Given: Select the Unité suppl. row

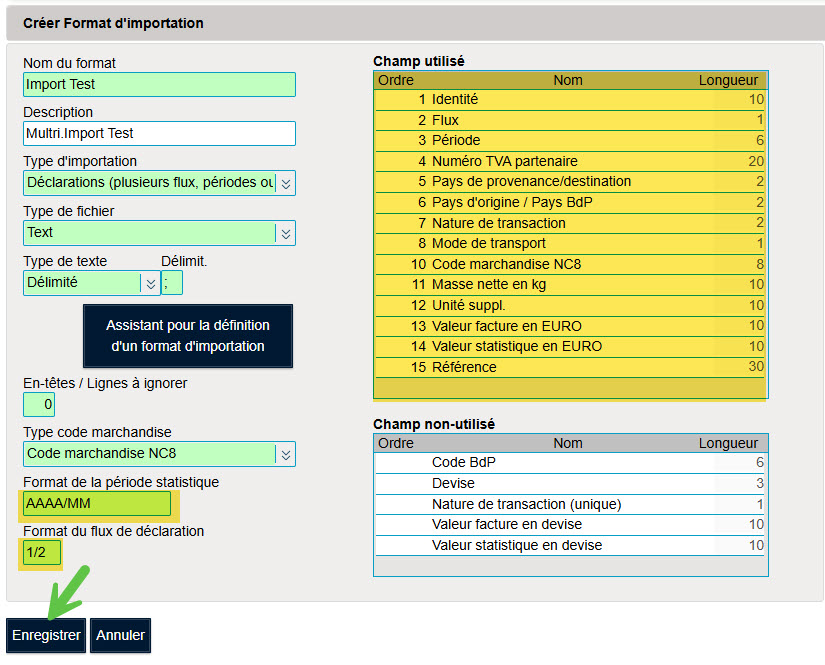Looking at the screenshot, I should coord(570,306).
